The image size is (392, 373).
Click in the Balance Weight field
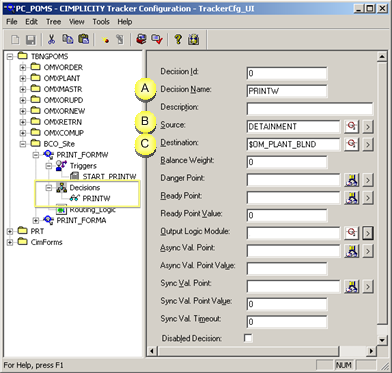click(x=287, y=162)
